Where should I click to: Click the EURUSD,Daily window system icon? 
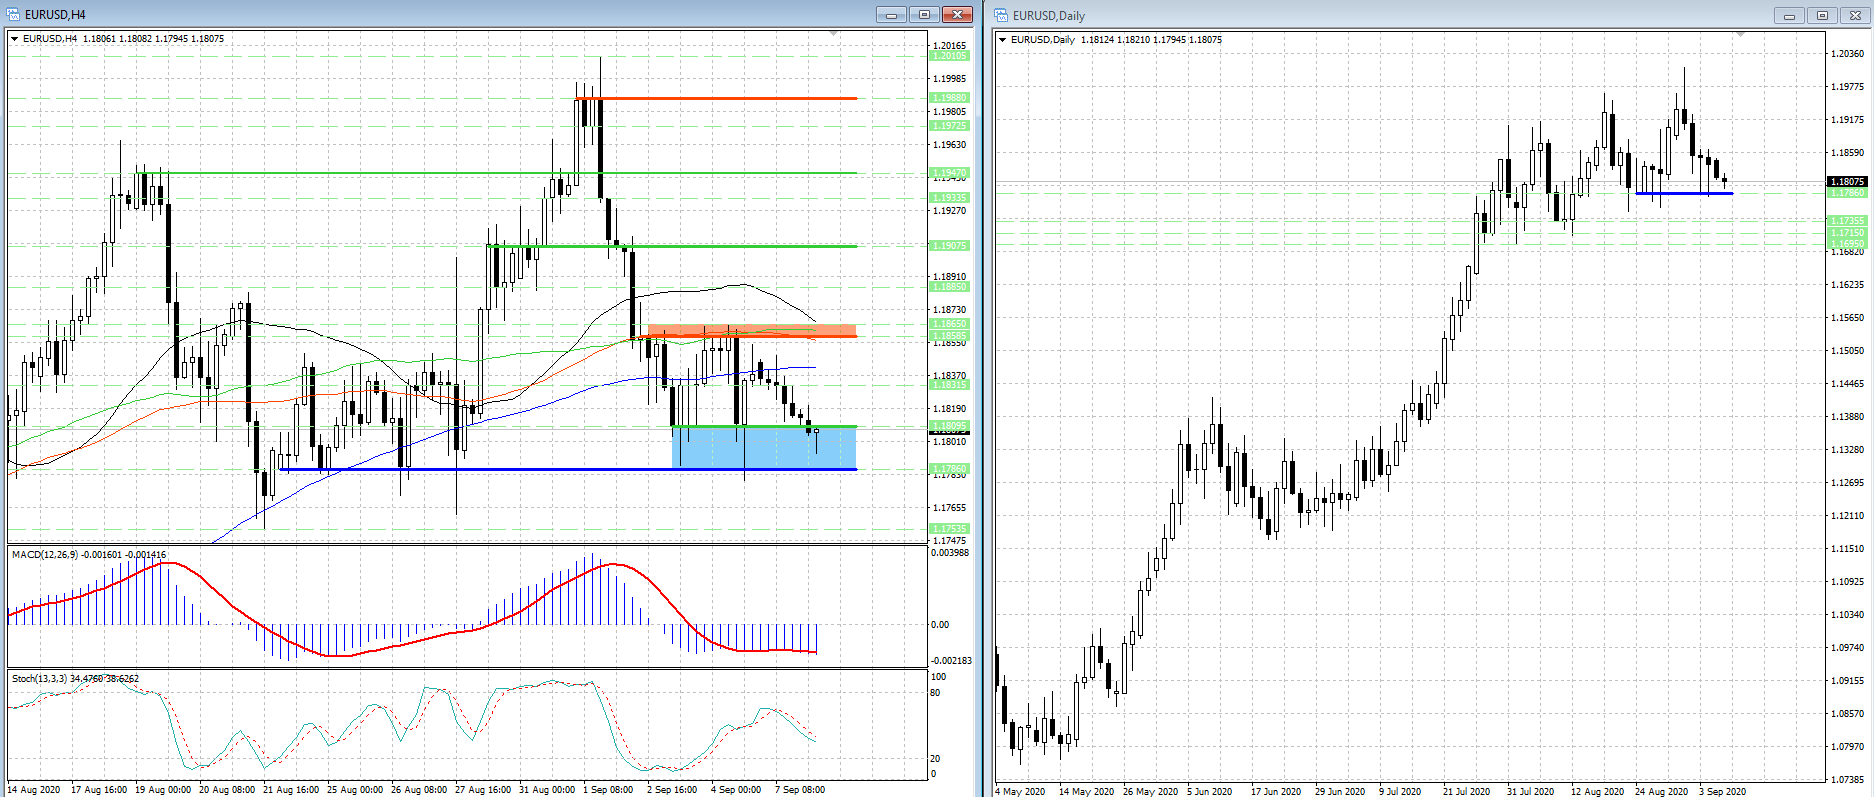point(1001,16)
